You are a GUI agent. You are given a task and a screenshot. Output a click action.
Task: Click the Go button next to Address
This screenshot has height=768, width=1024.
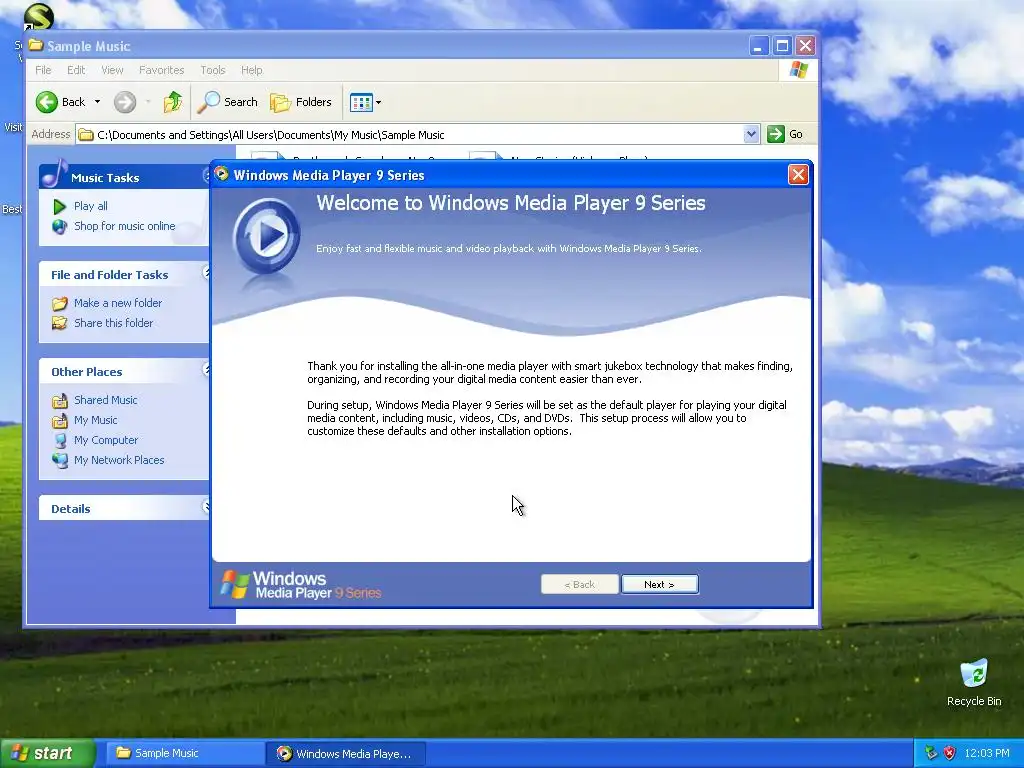pyautogui.click(x=786, y=135)
